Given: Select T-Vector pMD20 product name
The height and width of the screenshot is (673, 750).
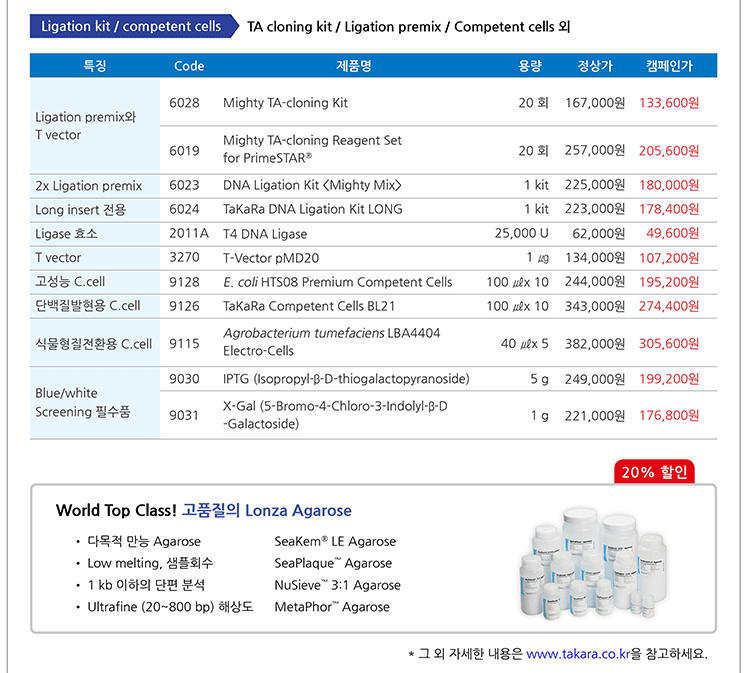Looking at the screenshot, I should pos(271,258).
